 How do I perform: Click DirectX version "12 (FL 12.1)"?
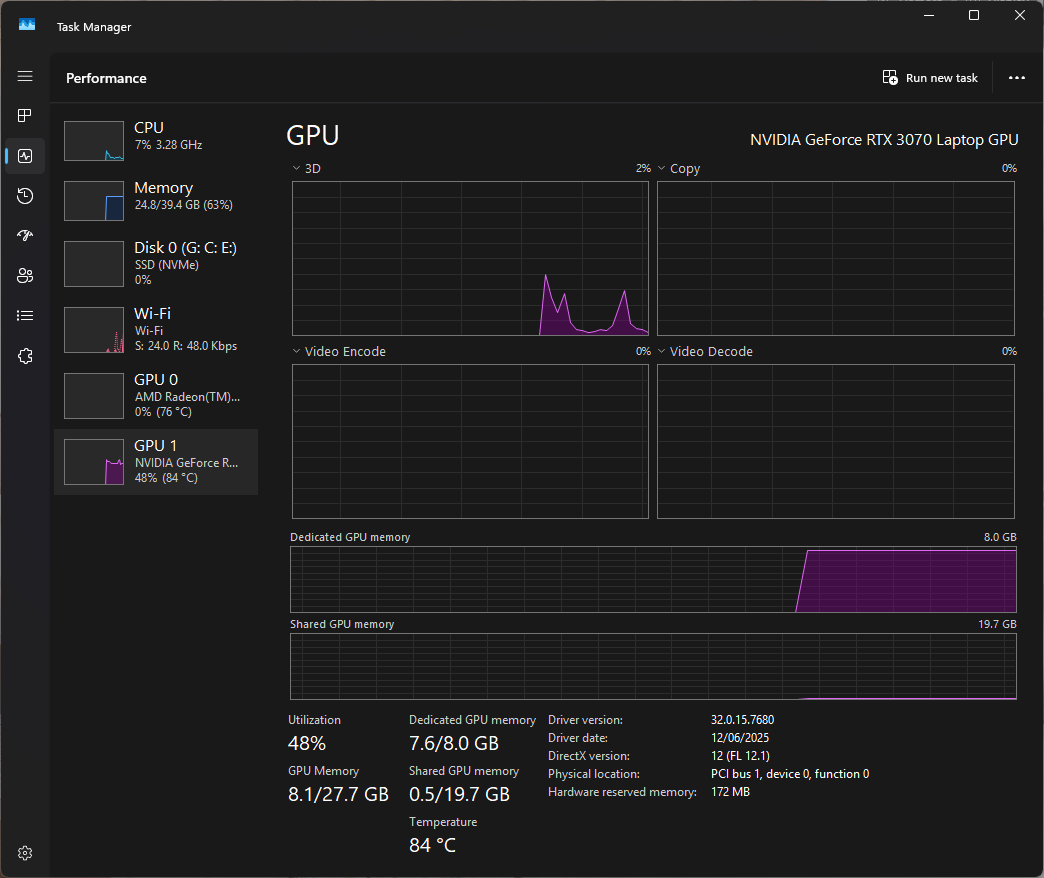point(740,756)
